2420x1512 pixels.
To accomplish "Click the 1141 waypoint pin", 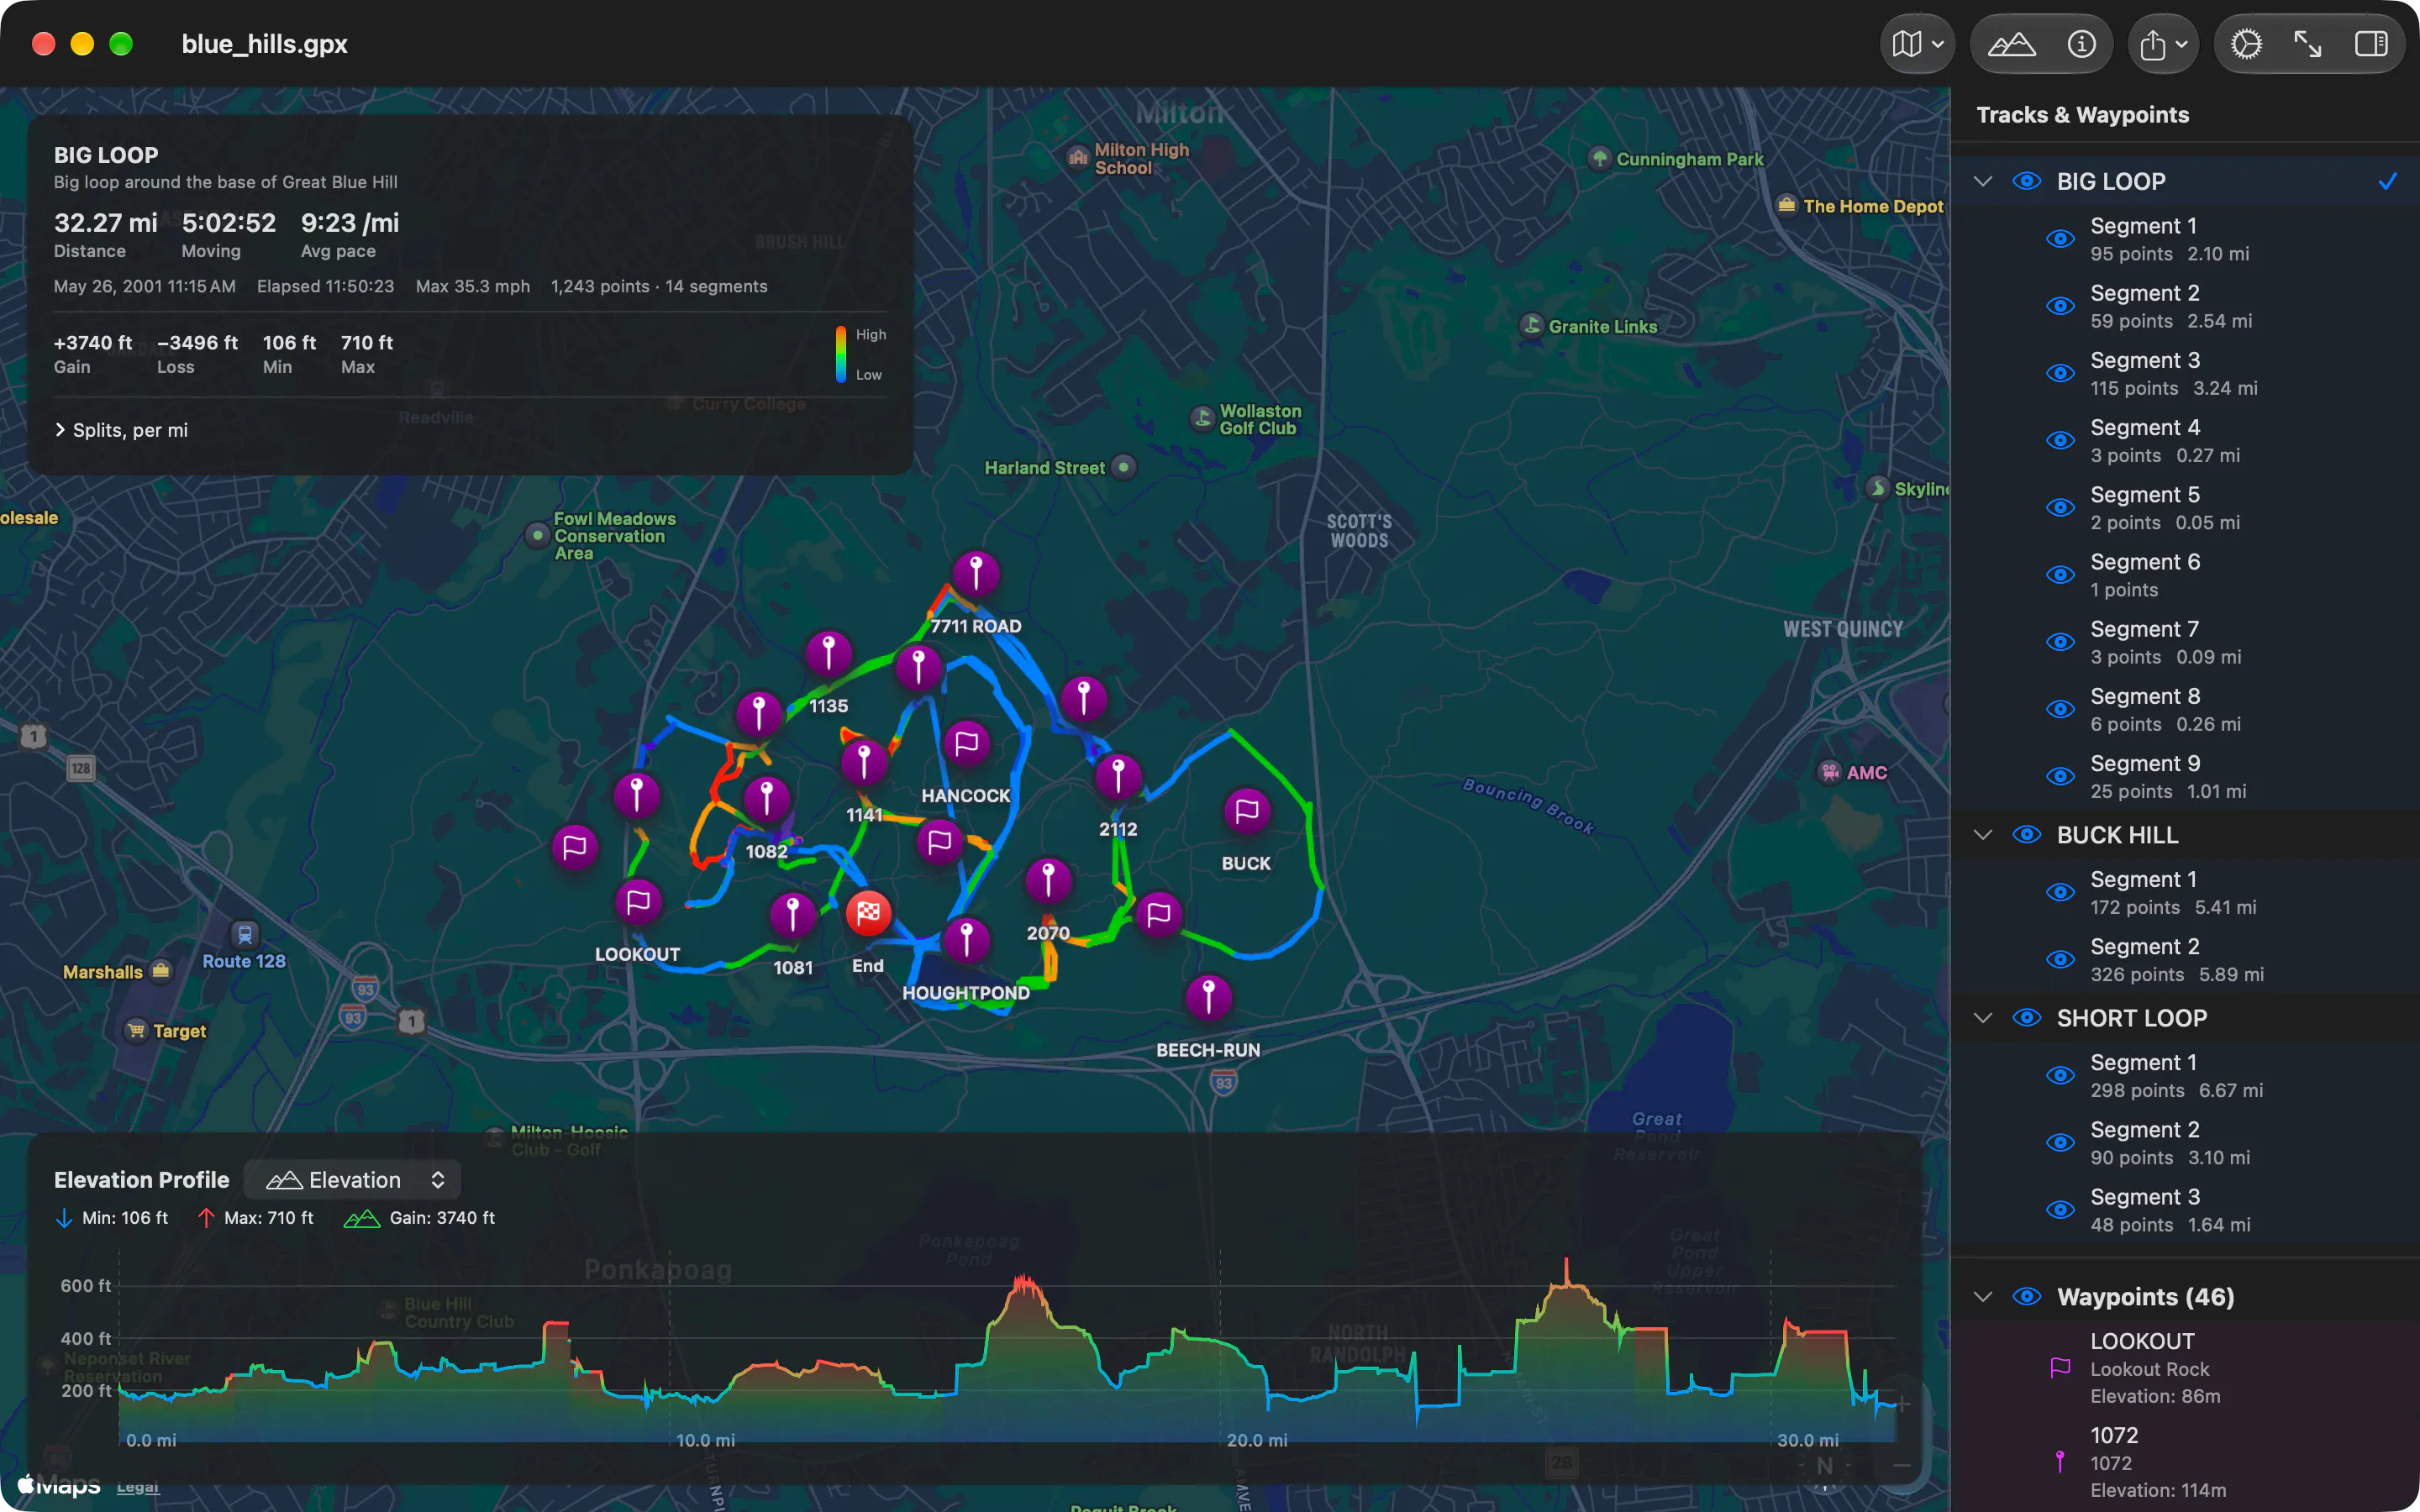I will coord(864,763).
